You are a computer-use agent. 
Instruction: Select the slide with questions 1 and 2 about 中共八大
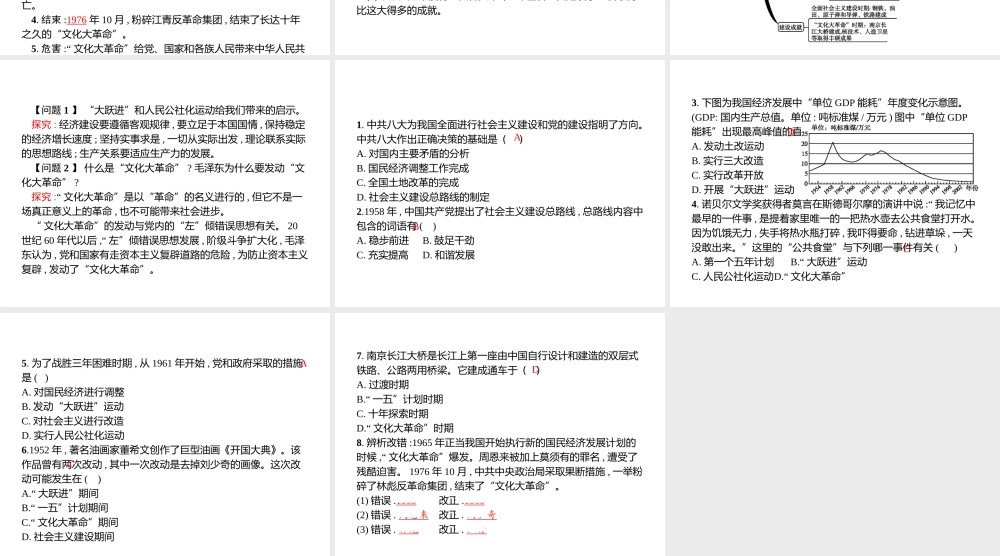[500, 183]
